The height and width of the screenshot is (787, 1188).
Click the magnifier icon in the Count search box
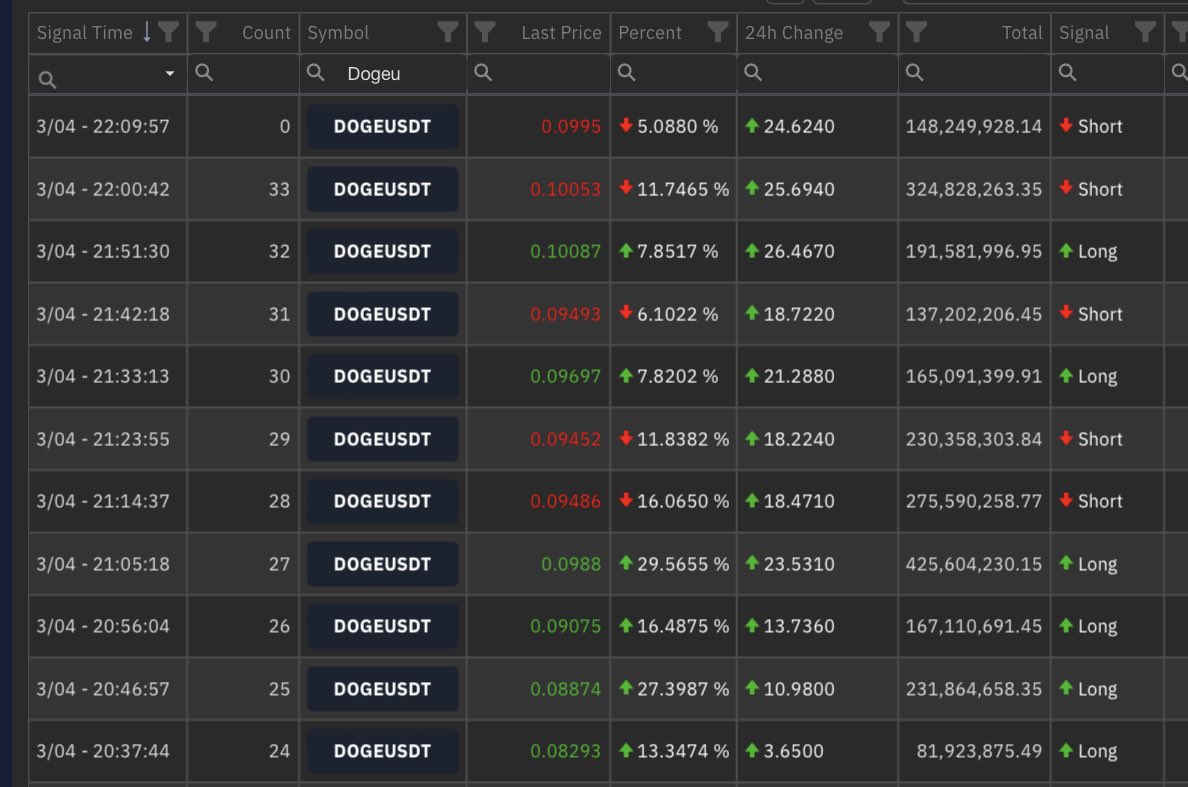point(202,73)
